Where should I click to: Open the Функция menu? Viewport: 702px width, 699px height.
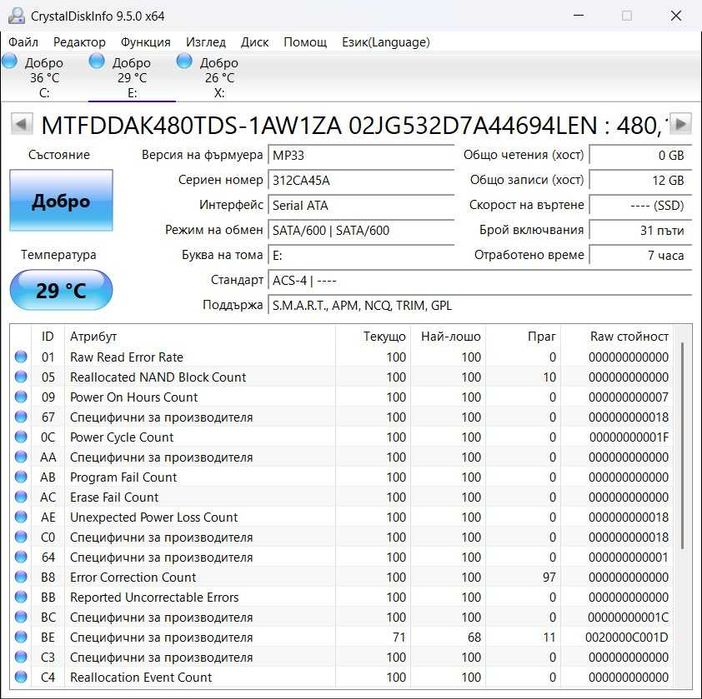[146, 42]
